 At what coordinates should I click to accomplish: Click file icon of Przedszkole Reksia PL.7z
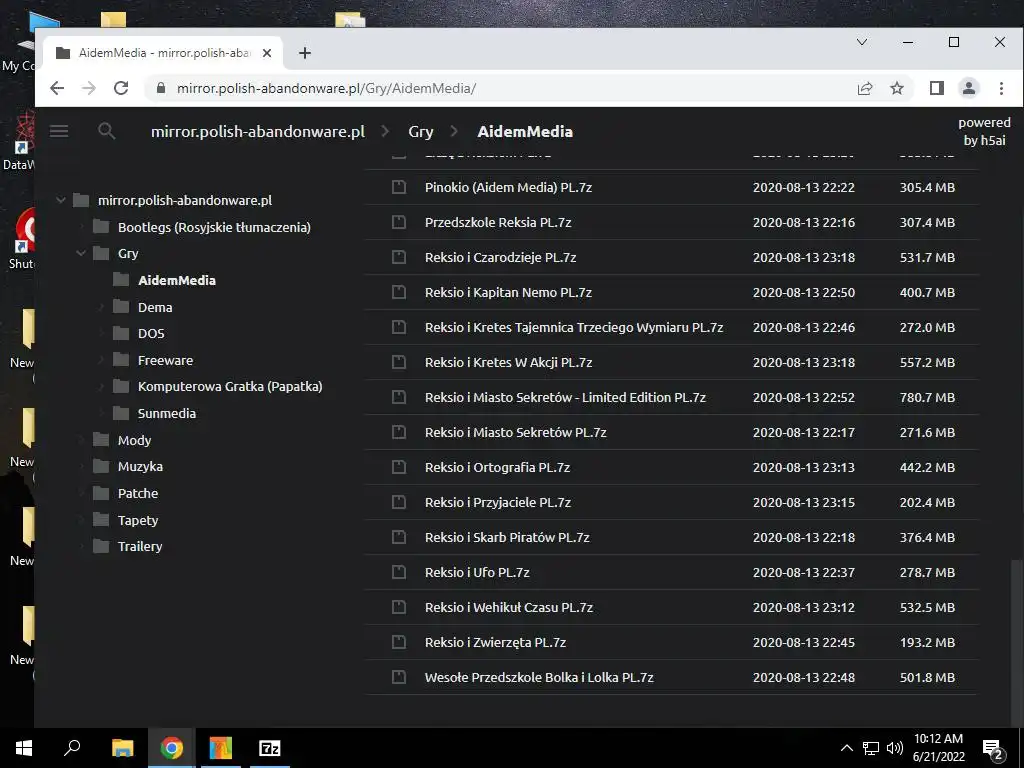click(398, 222)
